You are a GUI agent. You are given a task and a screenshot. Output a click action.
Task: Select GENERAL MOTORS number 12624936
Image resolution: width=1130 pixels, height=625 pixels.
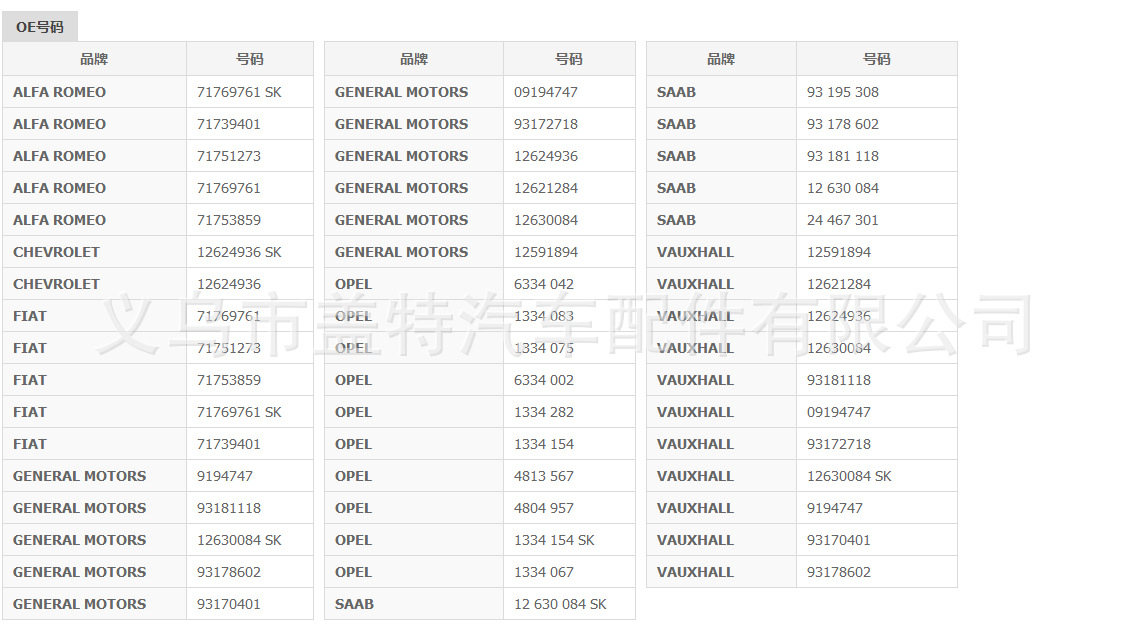pos(546,156)
